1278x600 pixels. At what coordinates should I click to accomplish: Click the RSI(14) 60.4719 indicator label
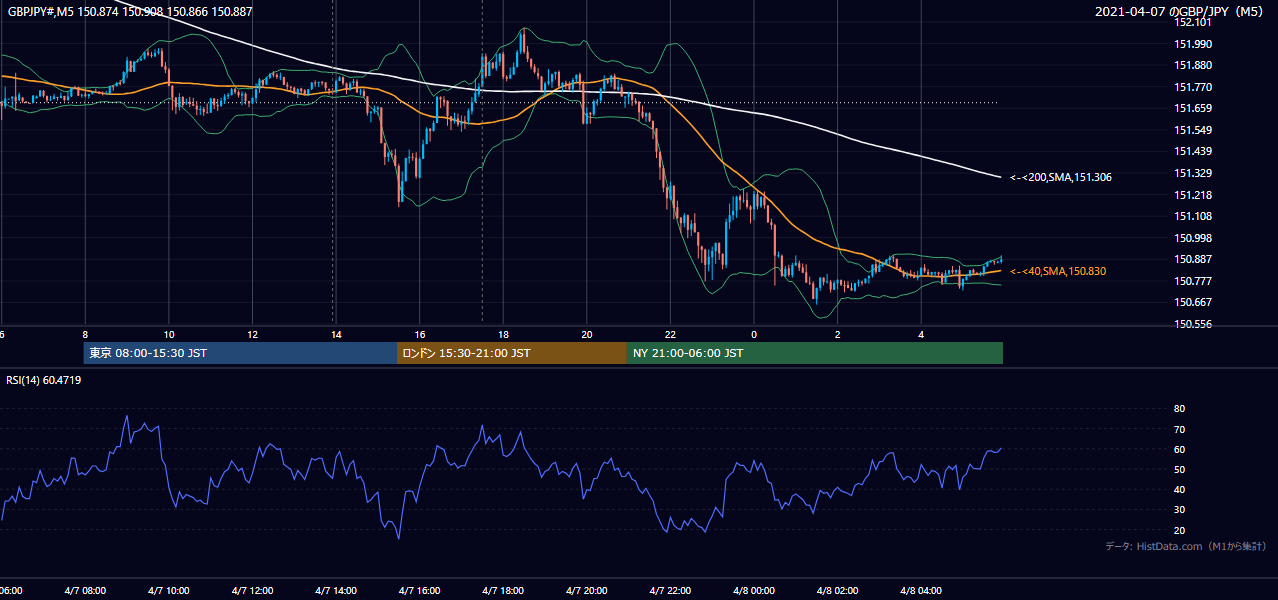click(x=44, y=380)
